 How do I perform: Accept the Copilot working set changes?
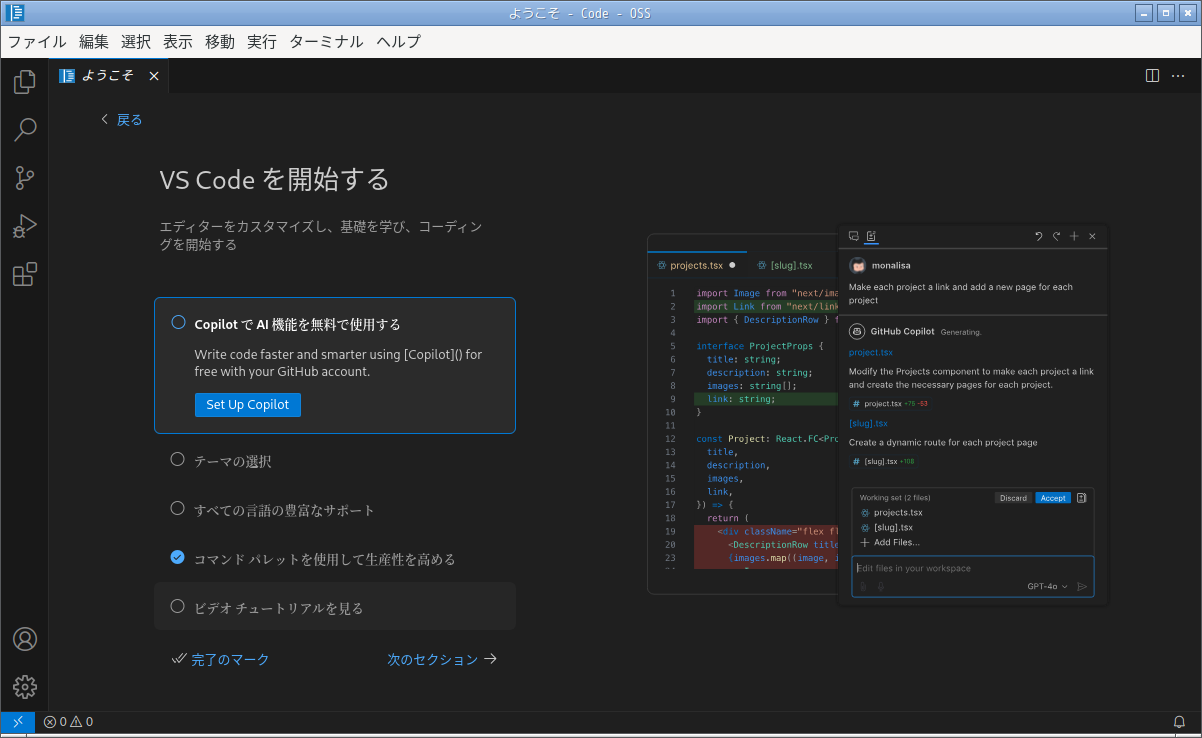coord(1052,497)
